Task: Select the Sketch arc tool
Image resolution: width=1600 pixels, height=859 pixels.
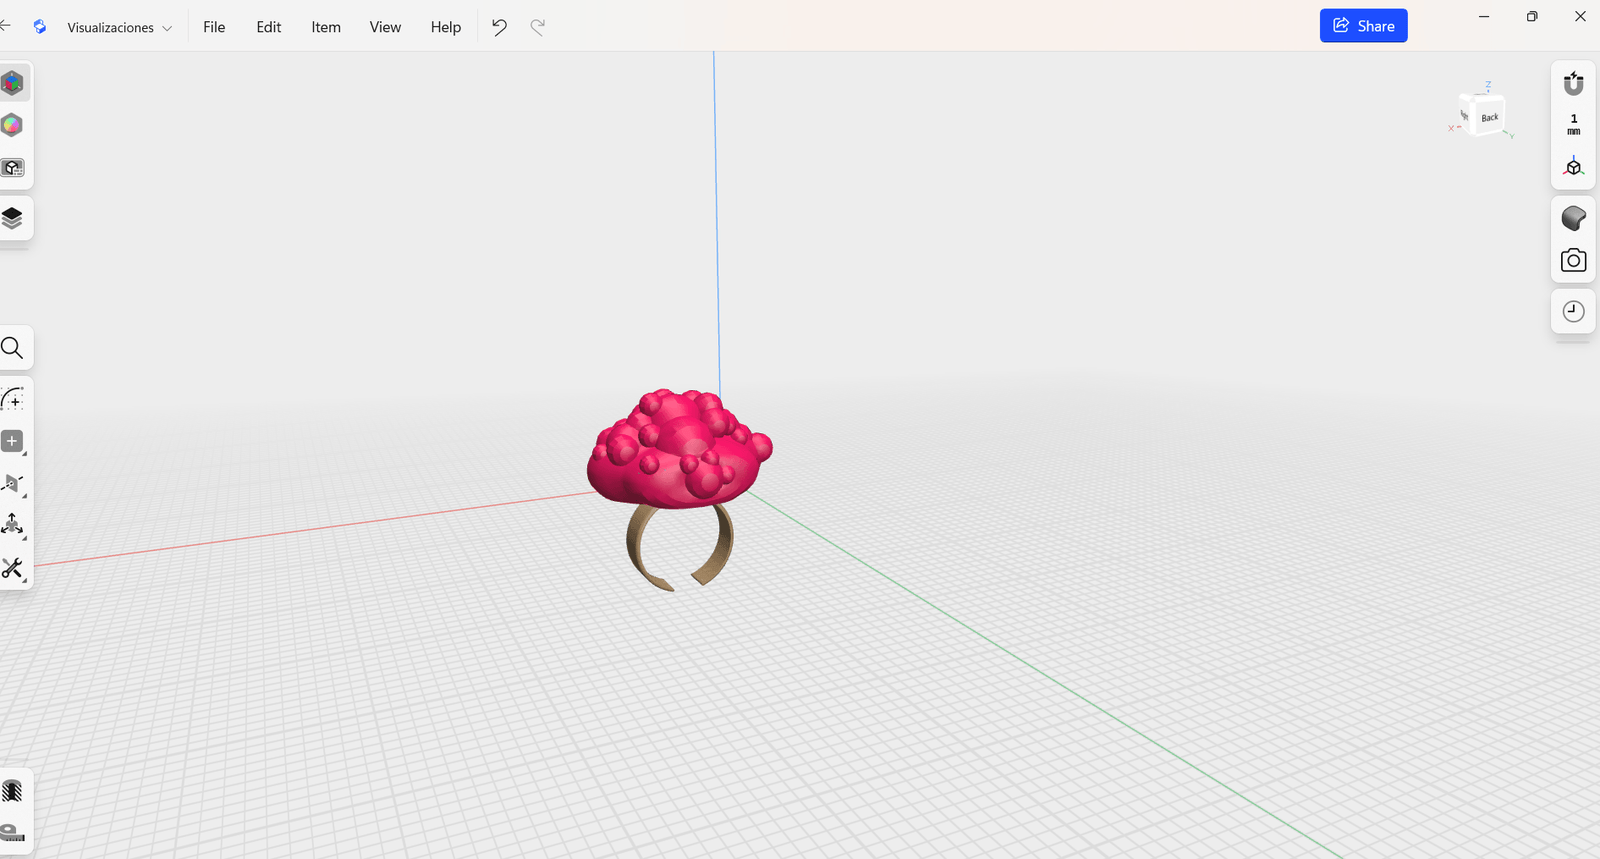Action: tap(12, 400)
